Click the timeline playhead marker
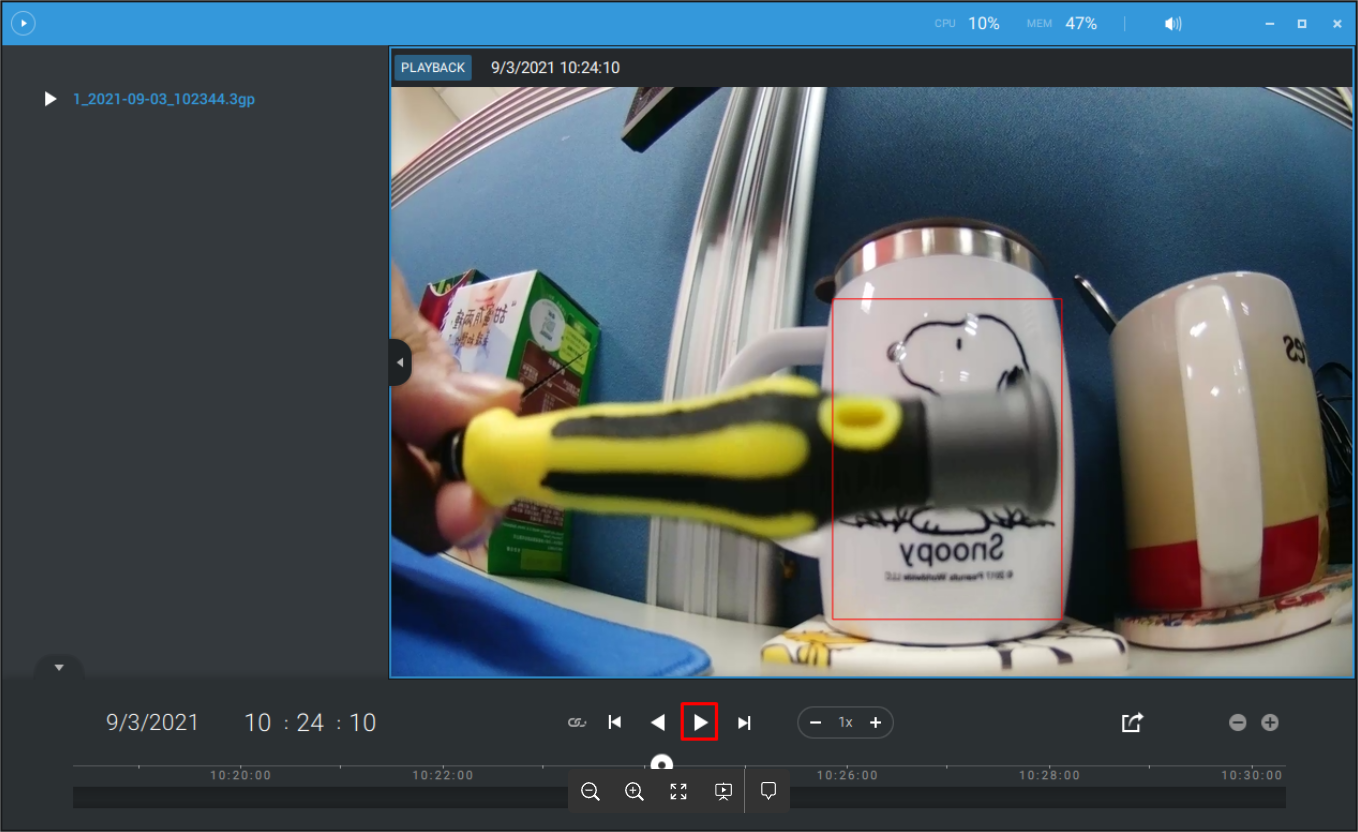Screen dimensions: 1358x832 pyautogui.click(x=661, y=764)
